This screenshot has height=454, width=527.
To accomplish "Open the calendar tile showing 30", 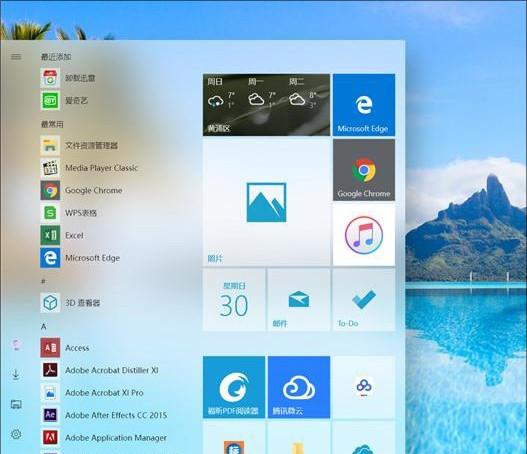I will tap(234, 300).
